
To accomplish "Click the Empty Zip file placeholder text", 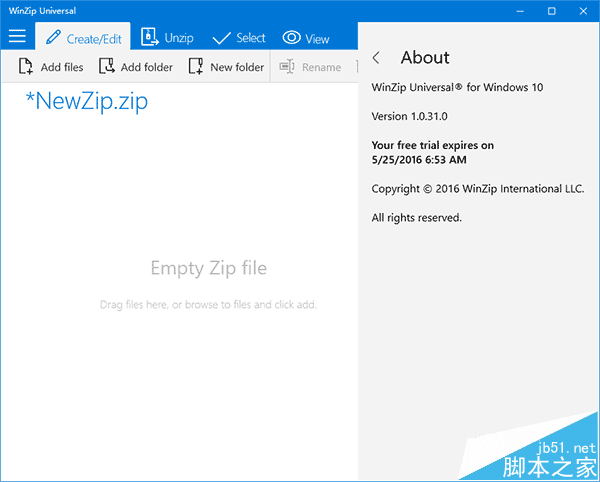I will tap(209, 268).
